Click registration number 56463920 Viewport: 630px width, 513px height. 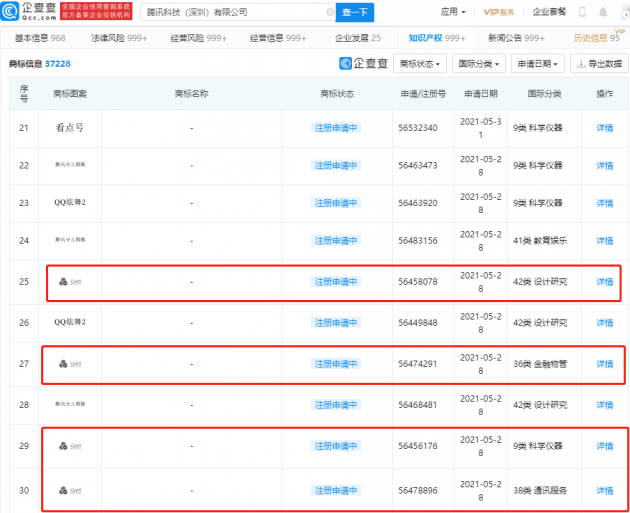pos(418,203)
